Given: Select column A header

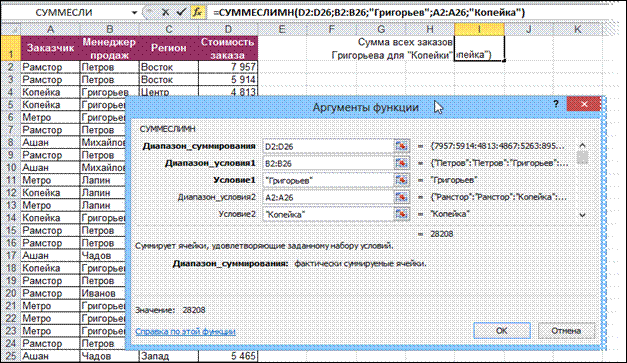Looking at the screenshot, I should pos(50,29).
